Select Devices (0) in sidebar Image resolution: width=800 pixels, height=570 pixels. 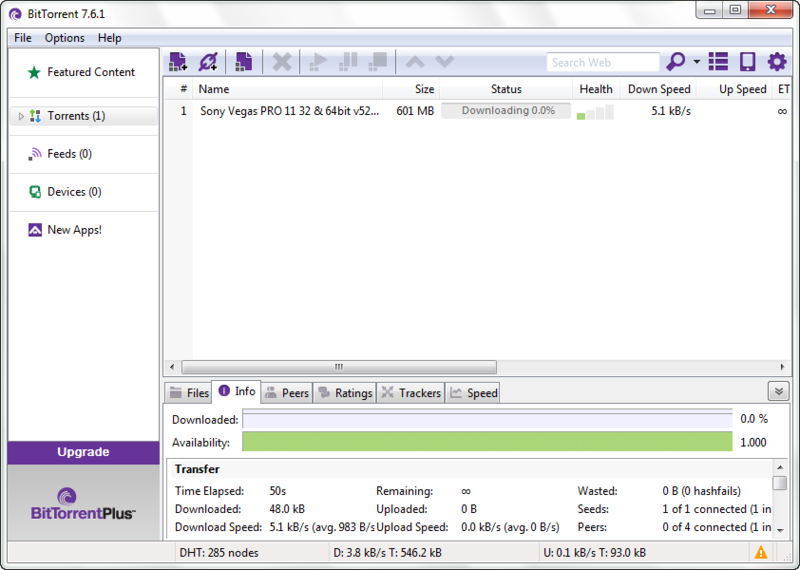(x=84, y=192)
